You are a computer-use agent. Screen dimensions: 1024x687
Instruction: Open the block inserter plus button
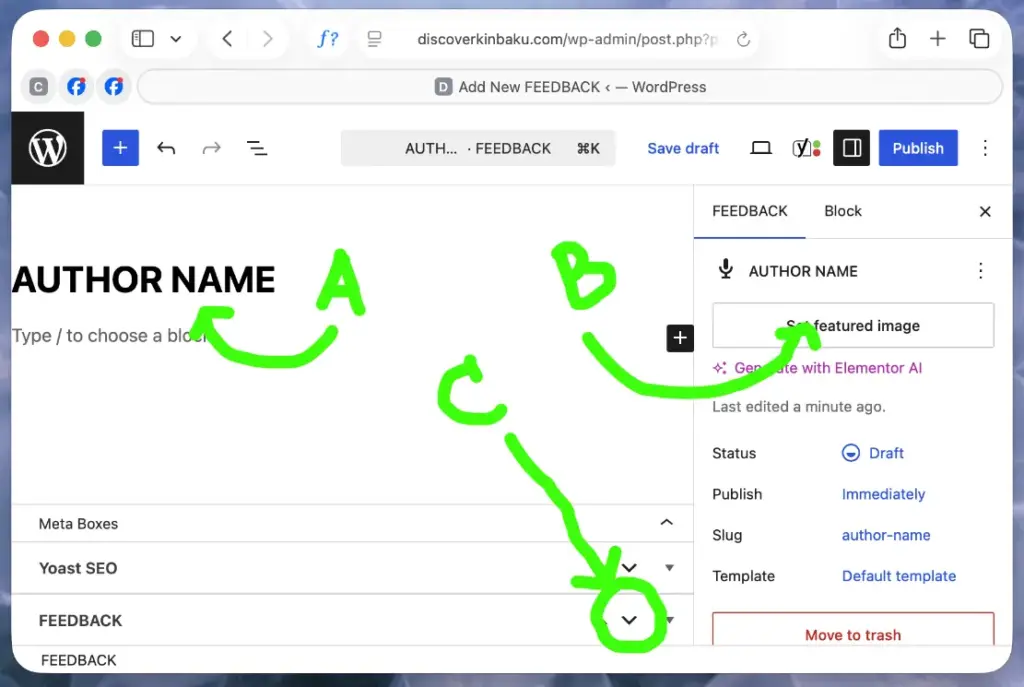click(x=120, y=148)
